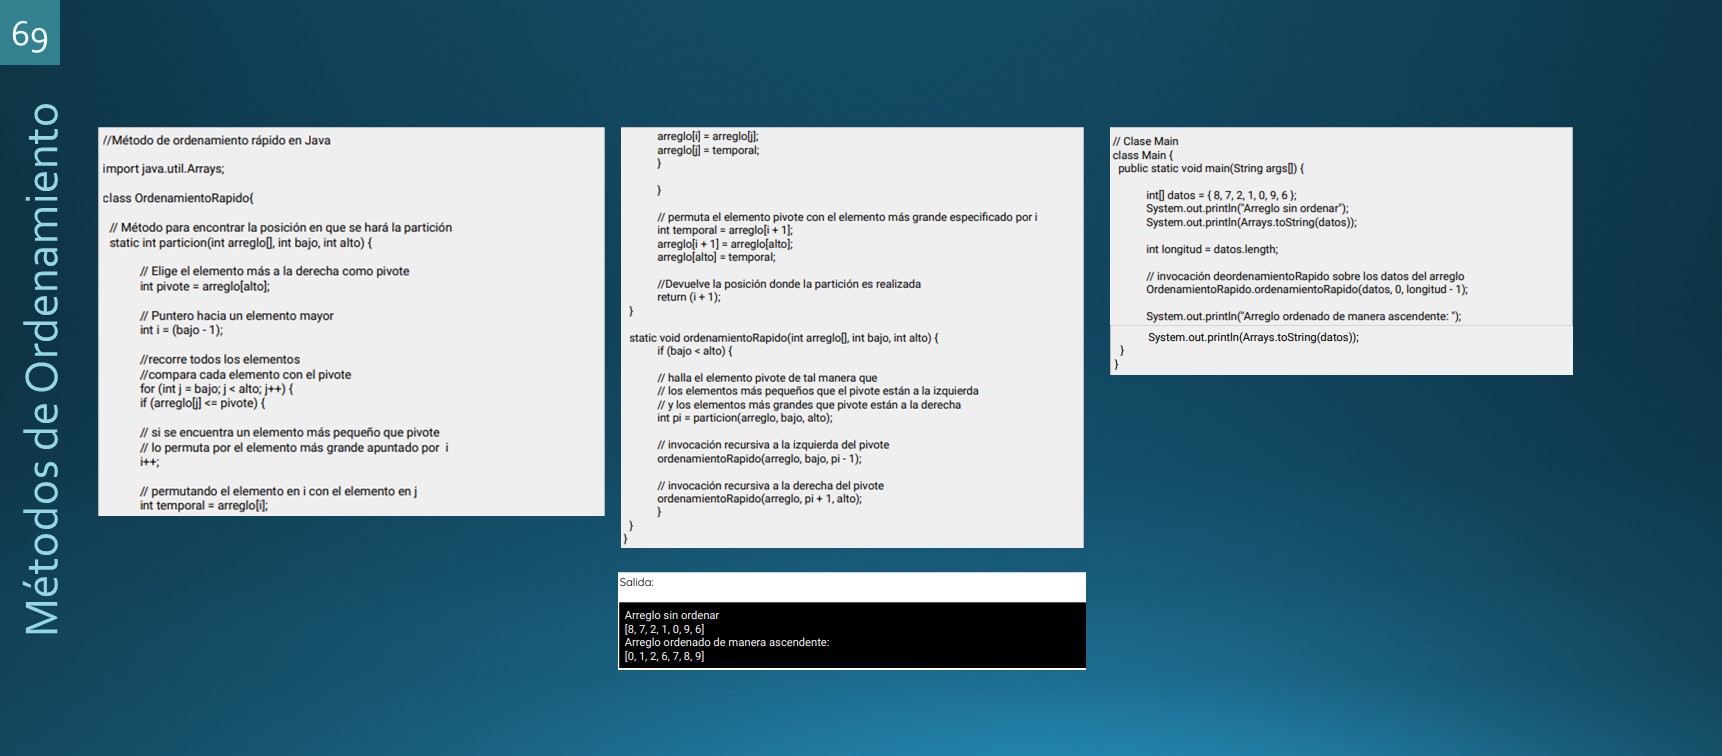Screen dimensions: 1722x756
Task: Click the return (i + 1) statement
Action: tap(688, 297)
